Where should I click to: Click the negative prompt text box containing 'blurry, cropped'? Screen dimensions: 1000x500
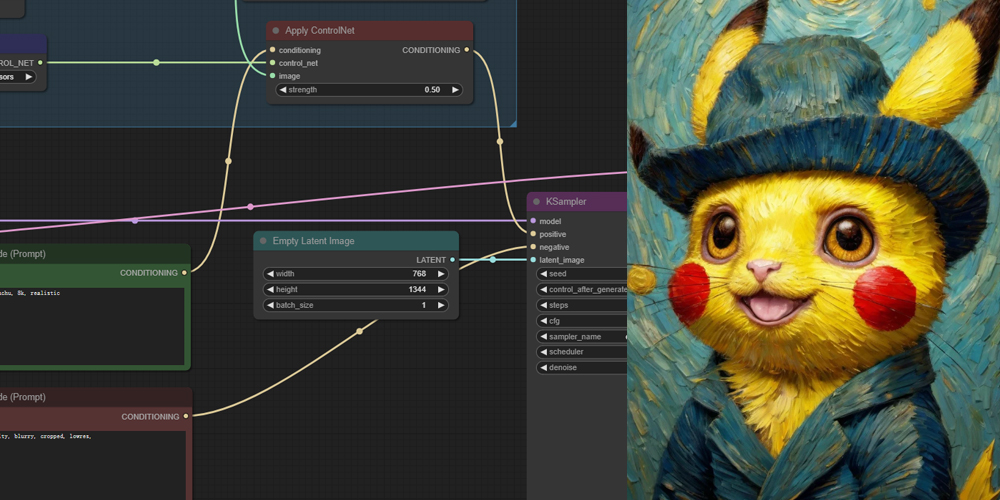[x=92, y=466]
